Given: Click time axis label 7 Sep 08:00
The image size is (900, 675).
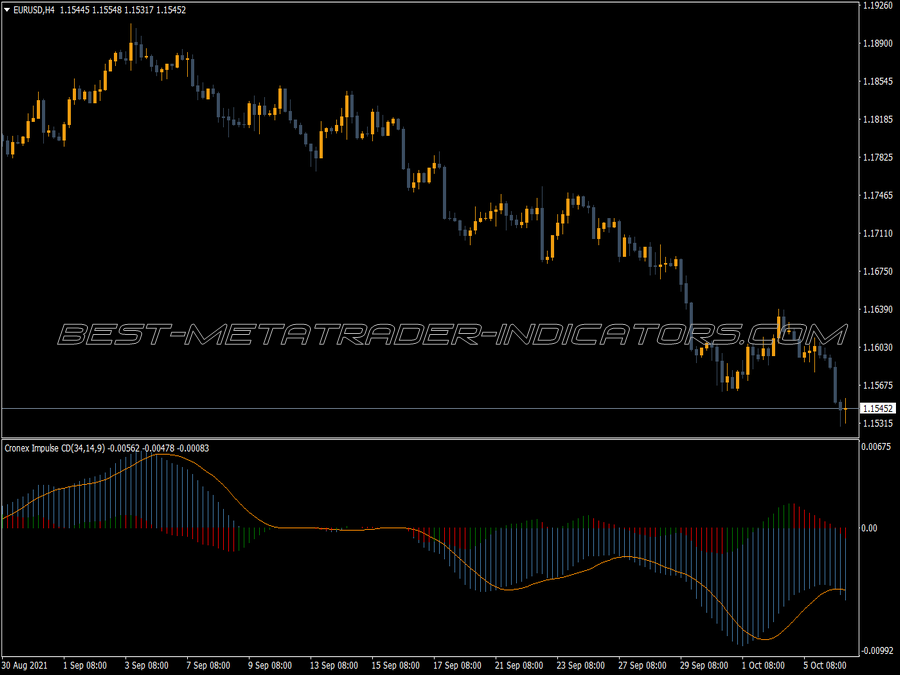Looking at the screenshot, I should click(208, 666).
